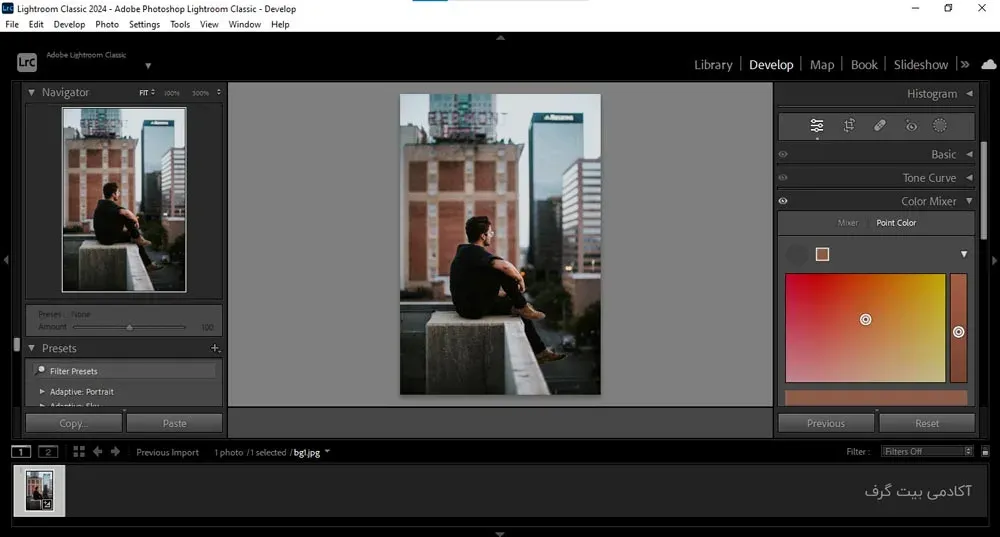Click the Copy... button
This screenshot has height=537, width=1000.
pyautogui.click(x=74, y=423)
